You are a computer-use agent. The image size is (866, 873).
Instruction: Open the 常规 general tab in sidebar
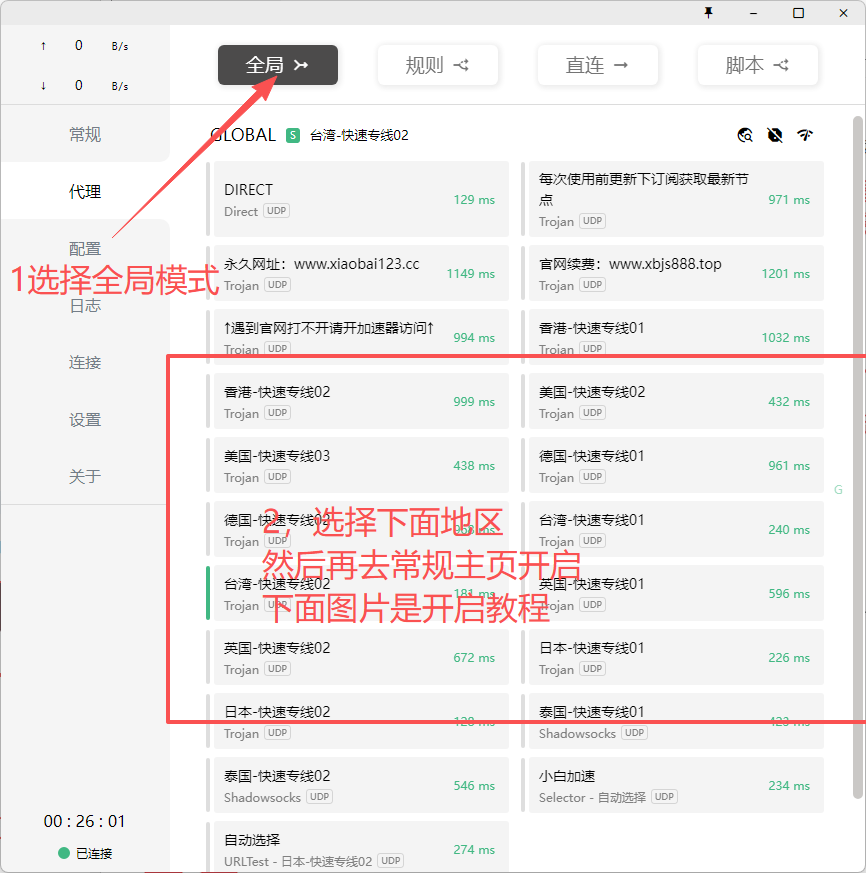85,135
